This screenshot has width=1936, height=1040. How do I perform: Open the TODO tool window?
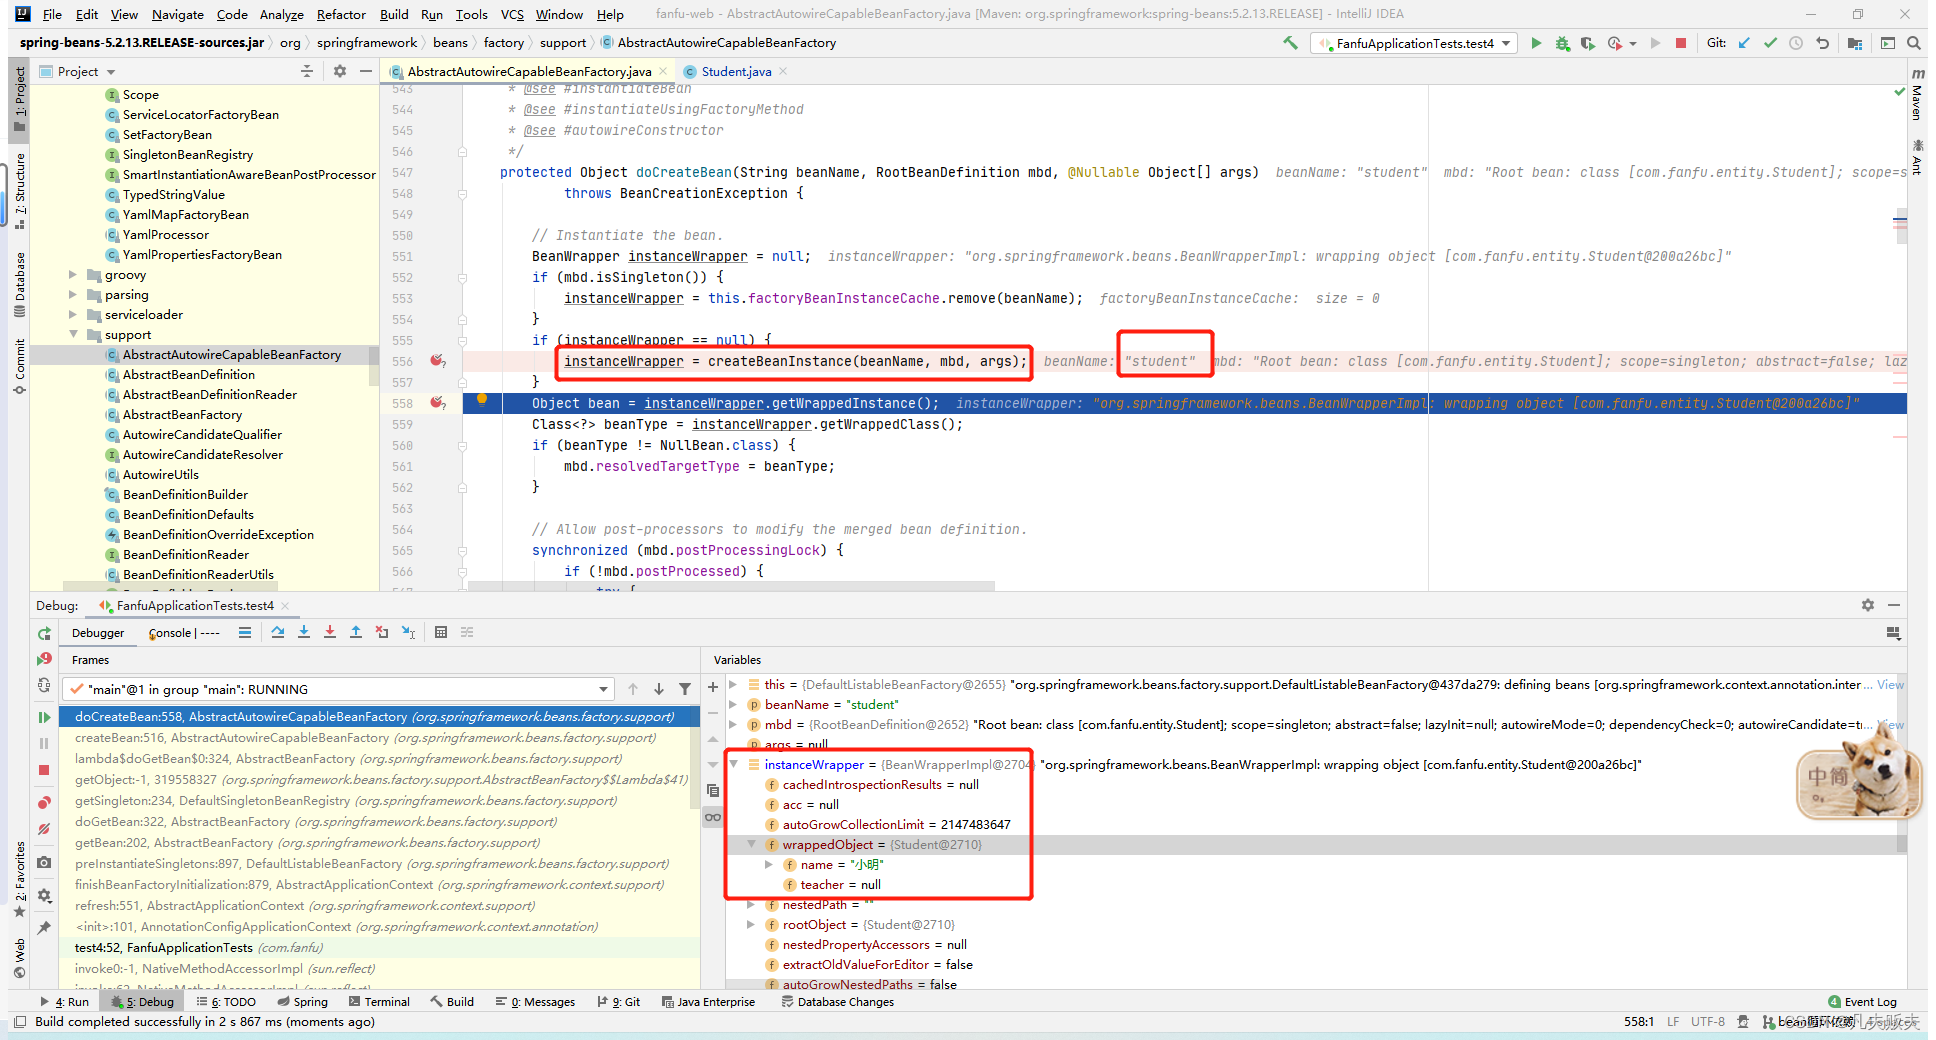[227, 1001]
